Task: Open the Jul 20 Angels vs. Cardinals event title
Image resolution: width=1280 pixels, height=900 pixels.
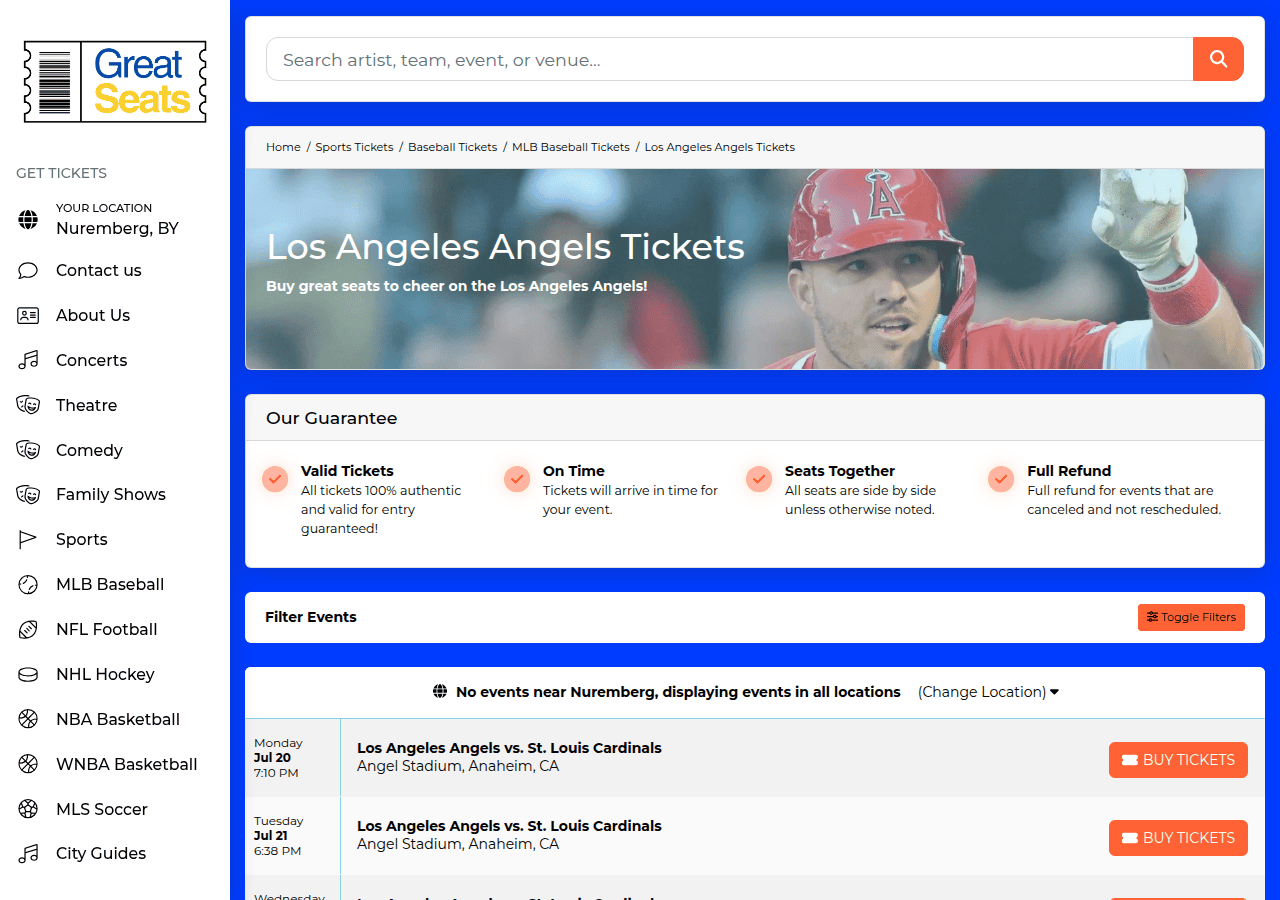Action: 509,748
